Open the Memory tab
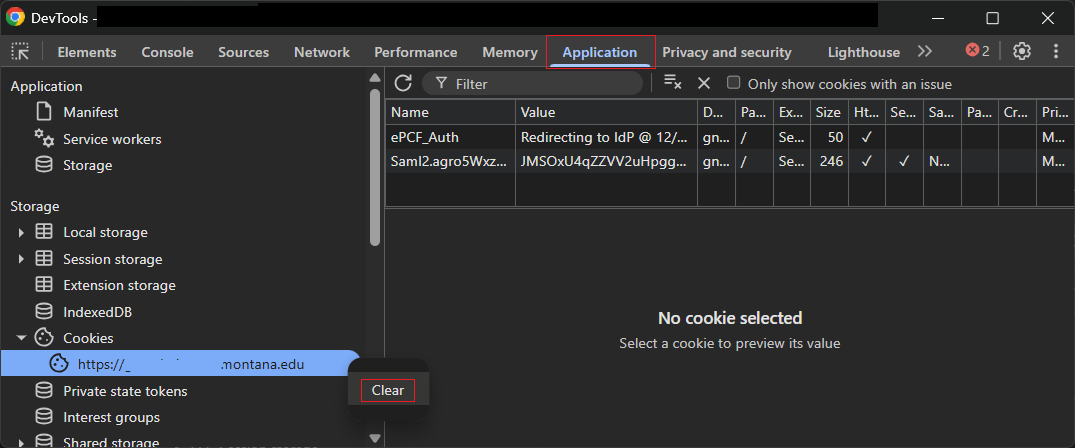1075x448 pixels. 509,52
